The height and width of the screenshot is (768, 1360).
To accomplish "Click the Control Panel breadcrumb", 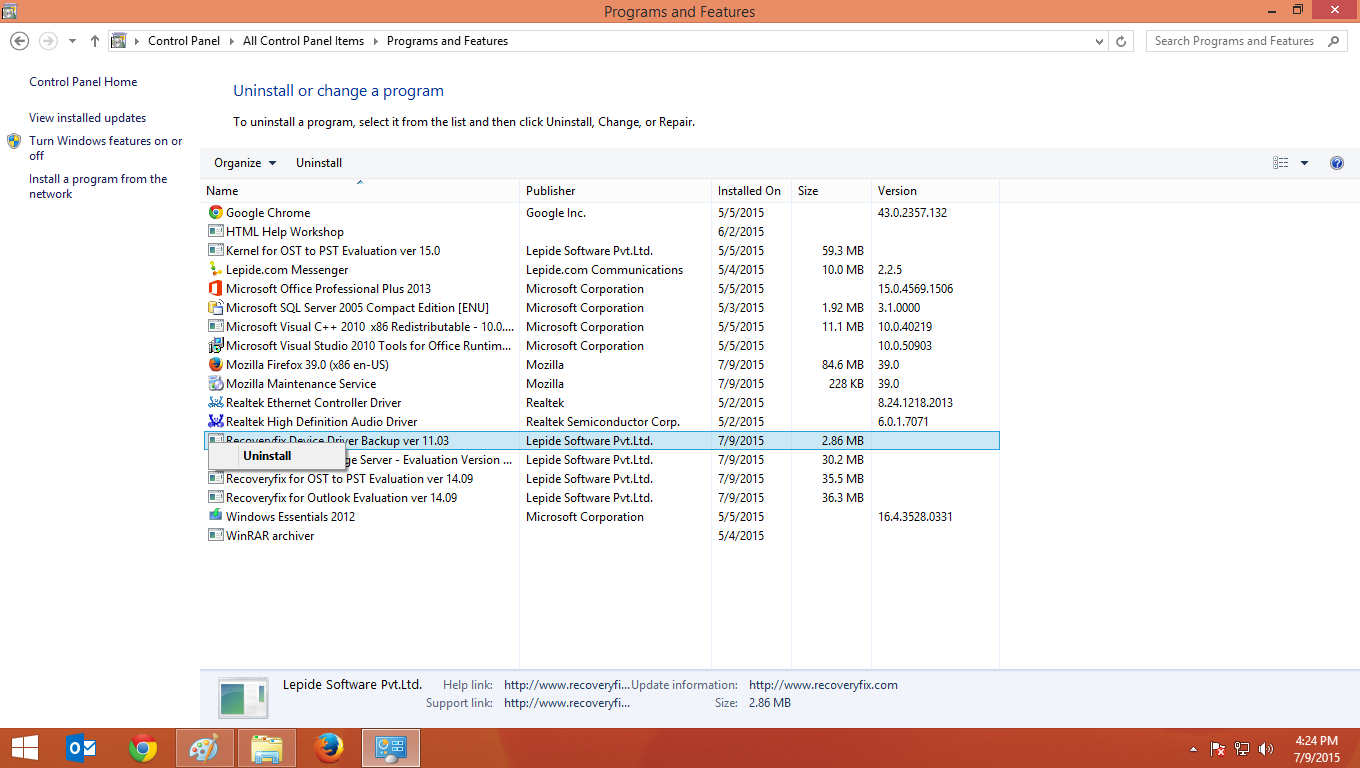I will tap(184, 41).
